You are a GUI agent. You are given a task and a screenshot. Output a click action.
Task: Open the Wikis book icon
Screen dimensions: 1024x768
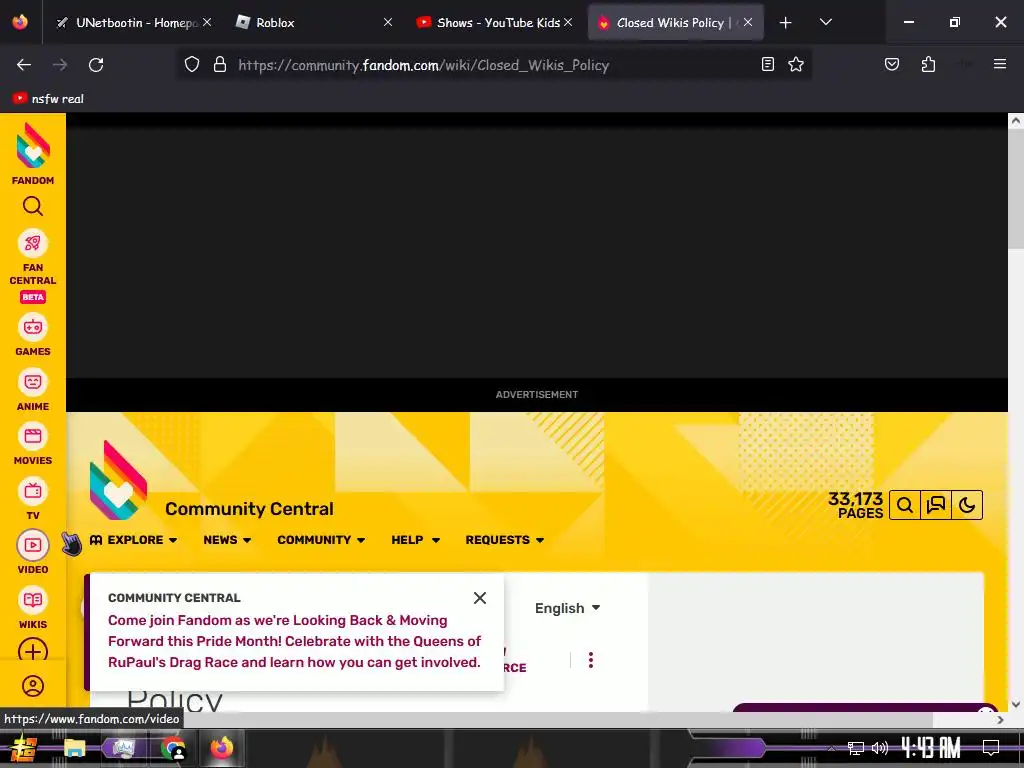(x=33, y=600)
